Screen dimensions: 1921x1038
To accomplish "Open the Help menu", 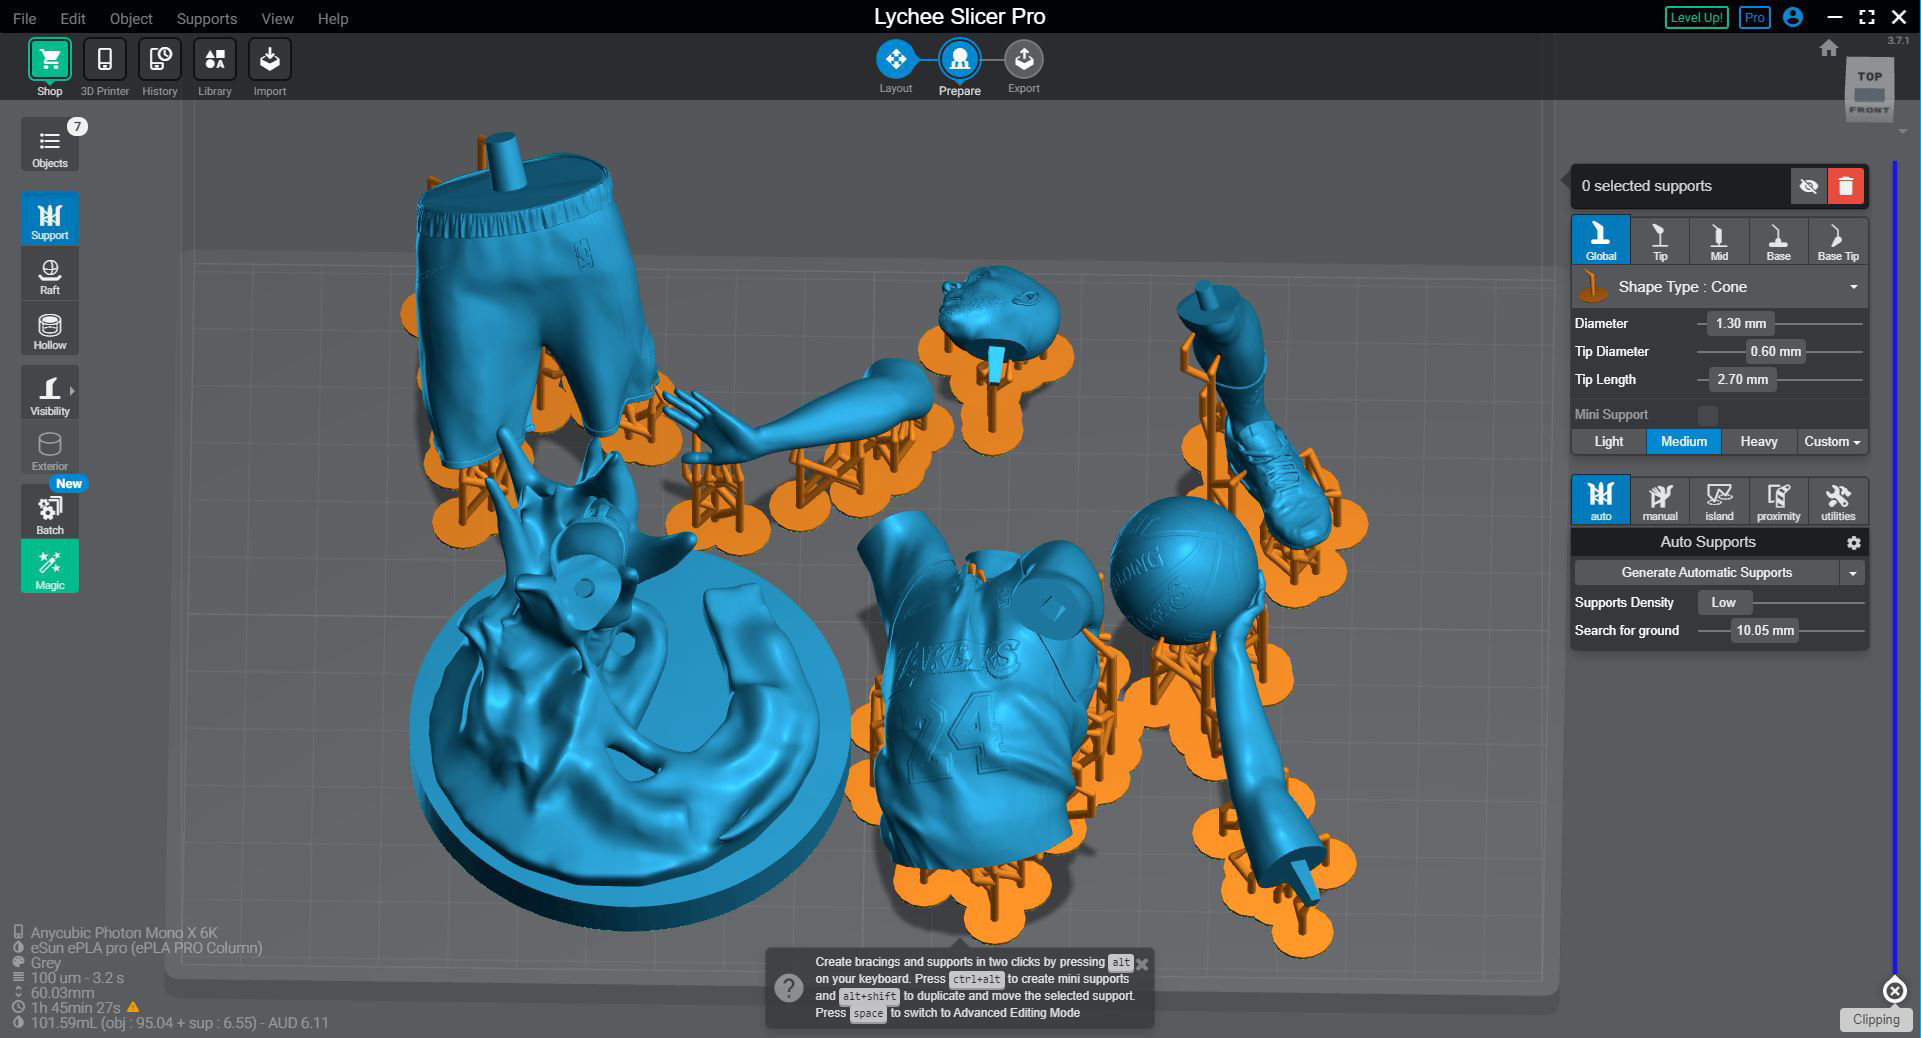I will click(x=333, y=19).
